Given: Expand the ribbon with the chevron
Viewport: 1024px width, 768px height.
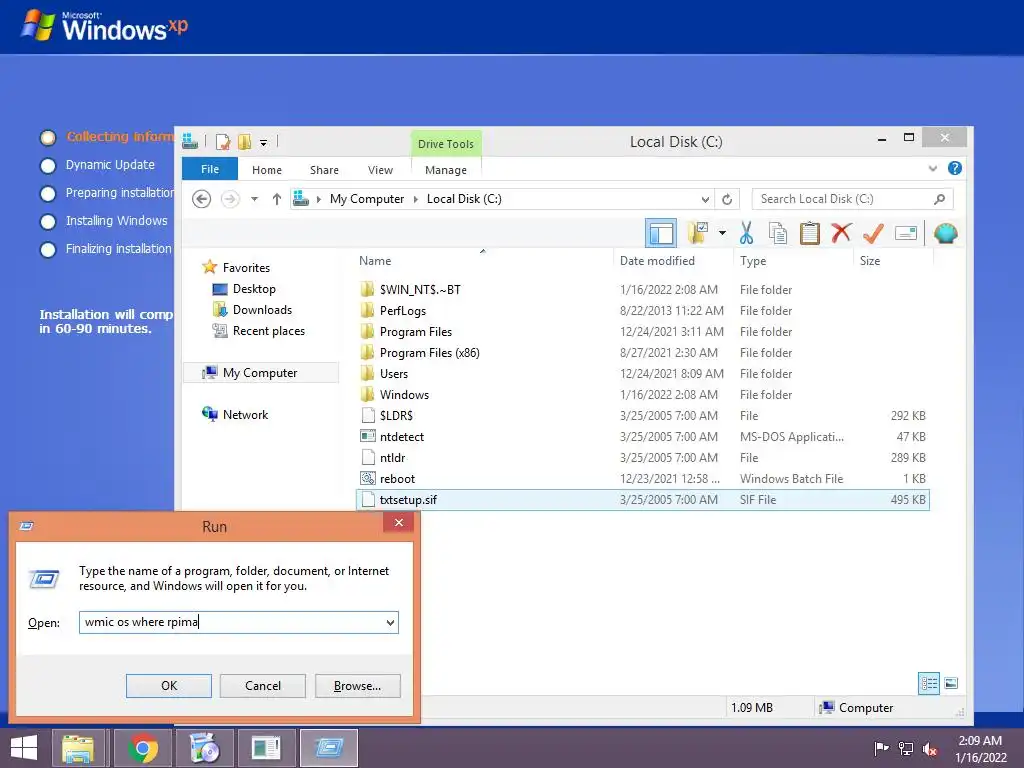Looking at the screenshot, I should 933,168.
